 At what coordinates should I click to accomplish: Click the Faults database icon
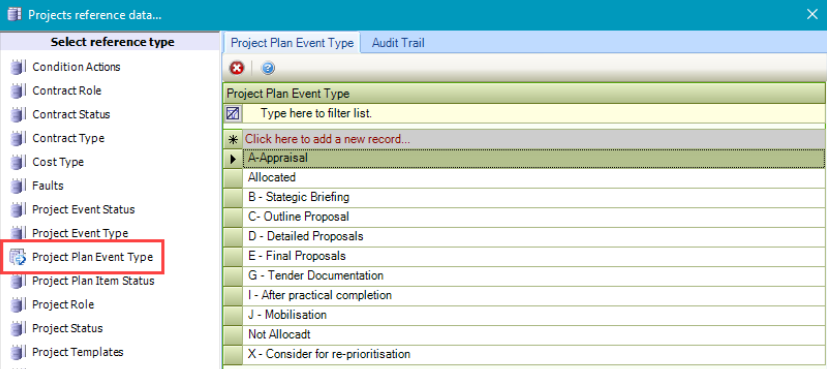[x=18, y=186]
